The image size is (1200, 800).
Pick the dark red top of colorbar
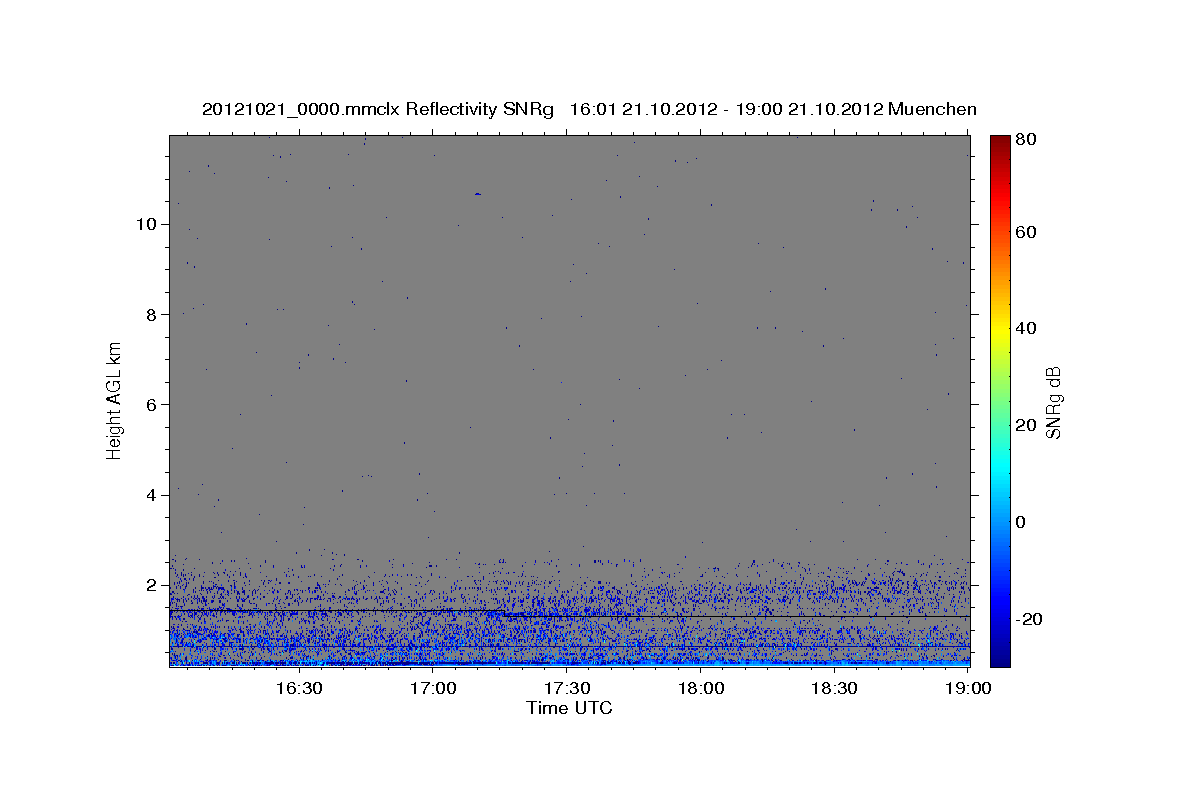999,141
